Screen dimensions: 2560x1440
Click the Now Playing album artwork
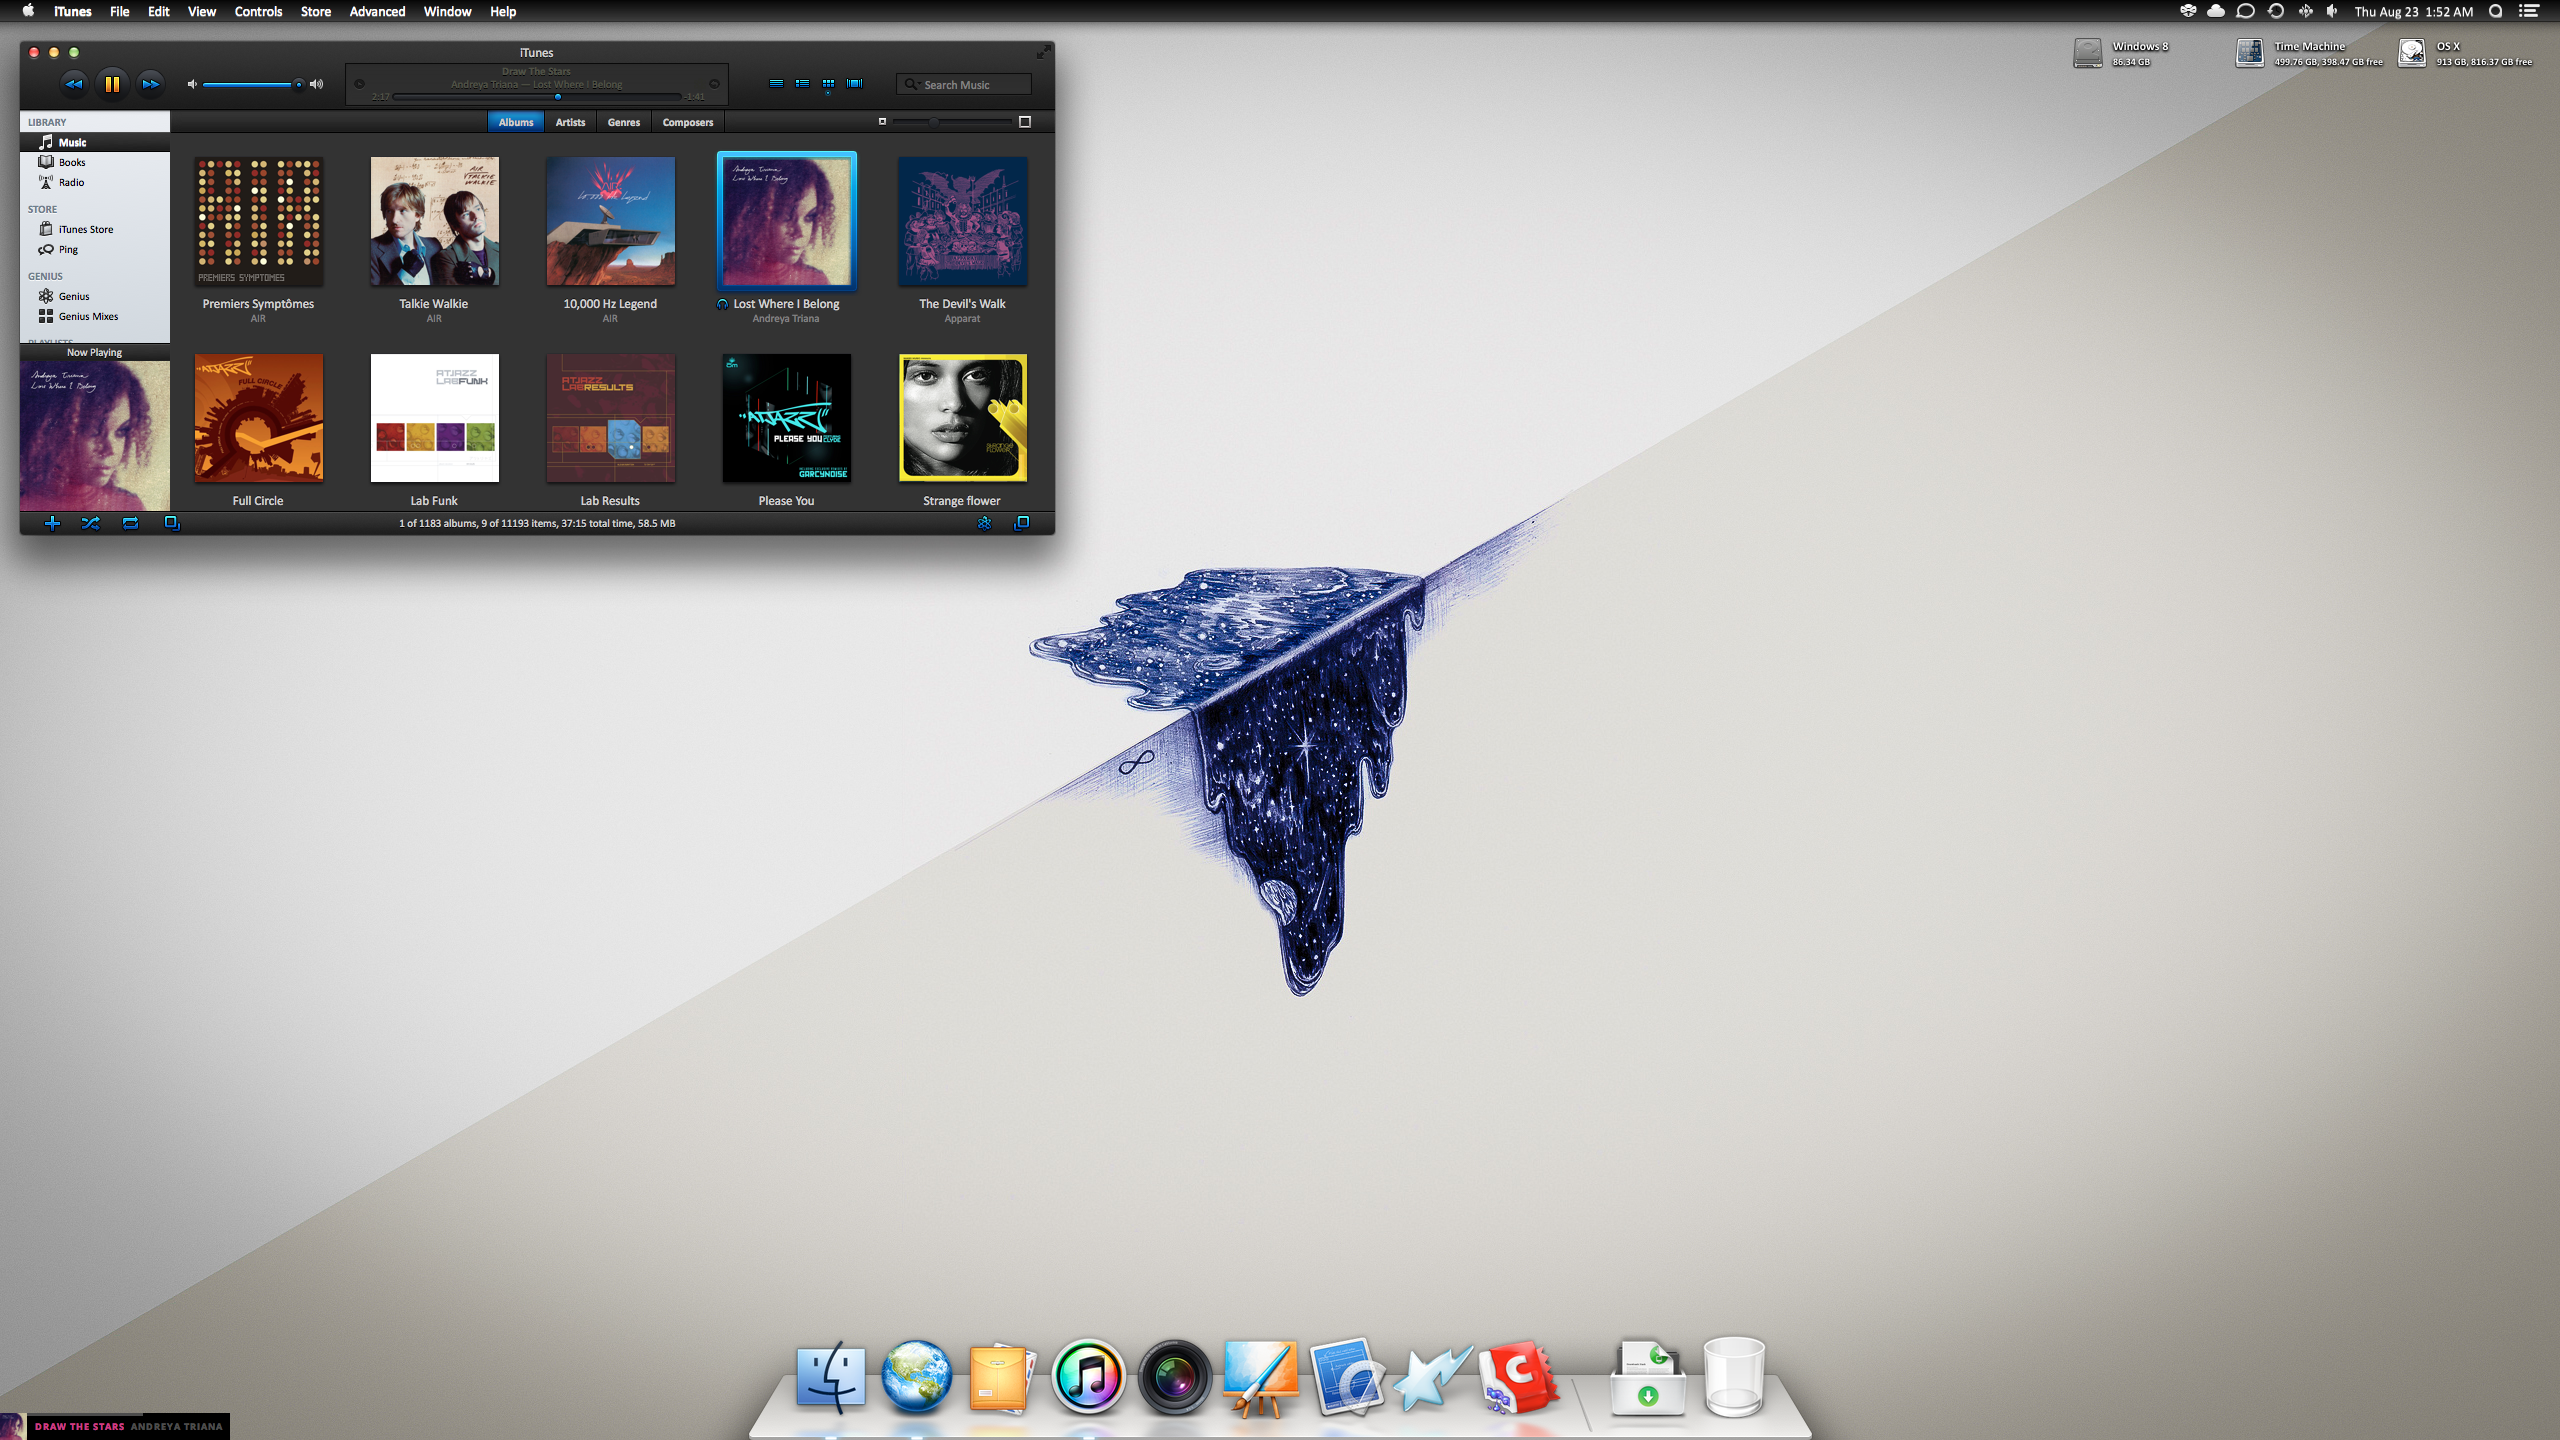pos(95,436)
